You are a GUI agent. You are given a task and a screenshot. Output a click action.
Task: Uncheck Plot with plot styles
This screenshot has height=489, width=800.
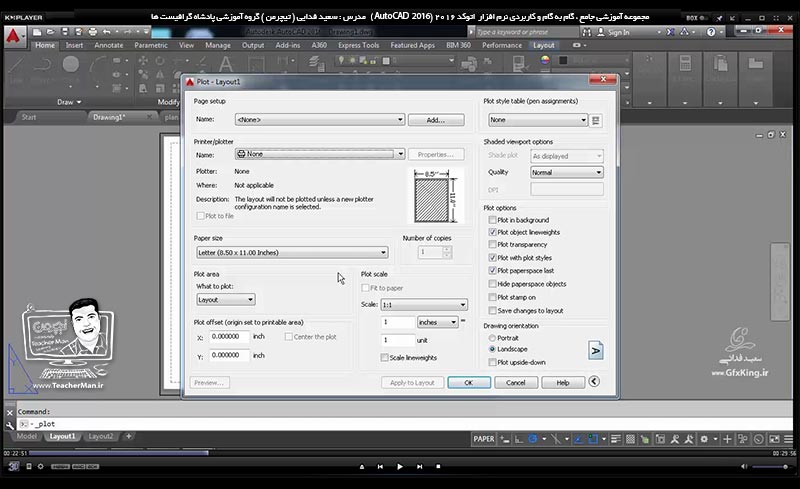pyautogui.click(x=492, y=258)
